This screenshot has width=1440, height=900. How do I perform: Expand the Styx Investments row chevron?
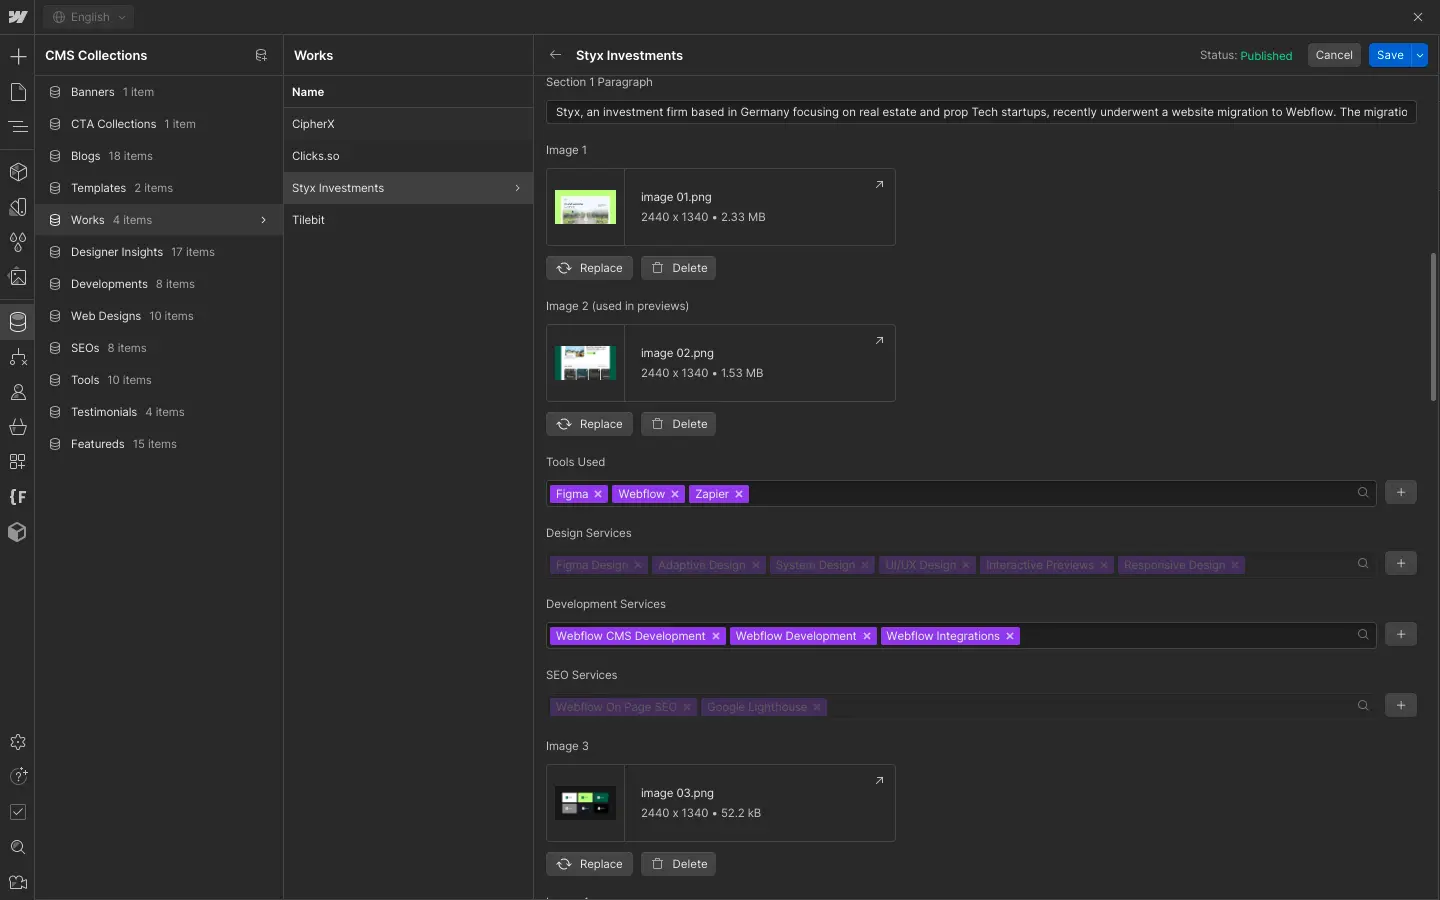[518, 188]
